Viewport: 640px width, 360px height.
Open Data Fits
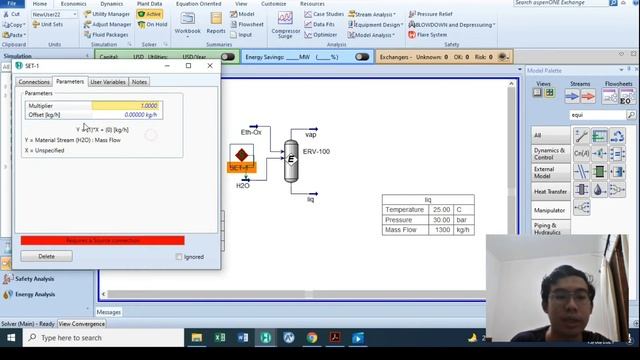320,24
